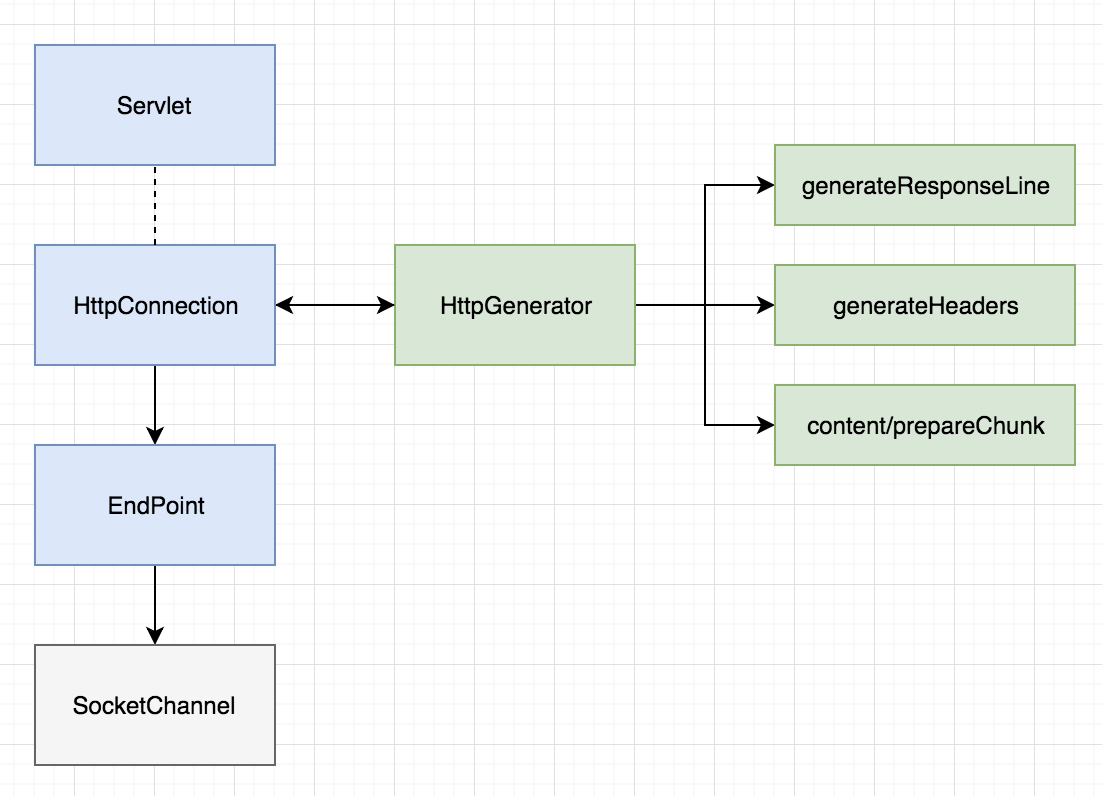Click the "SocketChannel" label text
This screenshot has width=1102, height=796.
tap(154, 705)
